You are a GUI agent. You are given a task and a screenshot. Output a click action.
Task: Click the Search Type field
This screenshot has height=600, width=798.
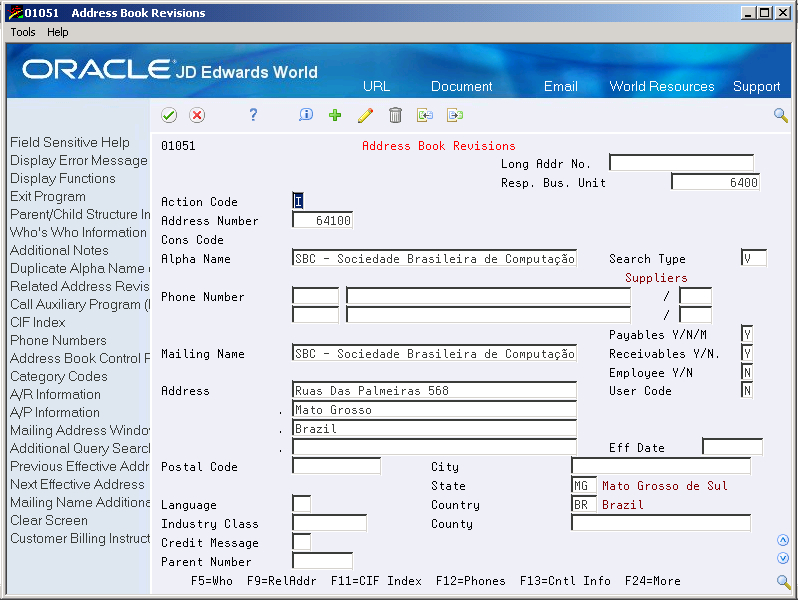[x=754, y=259]
